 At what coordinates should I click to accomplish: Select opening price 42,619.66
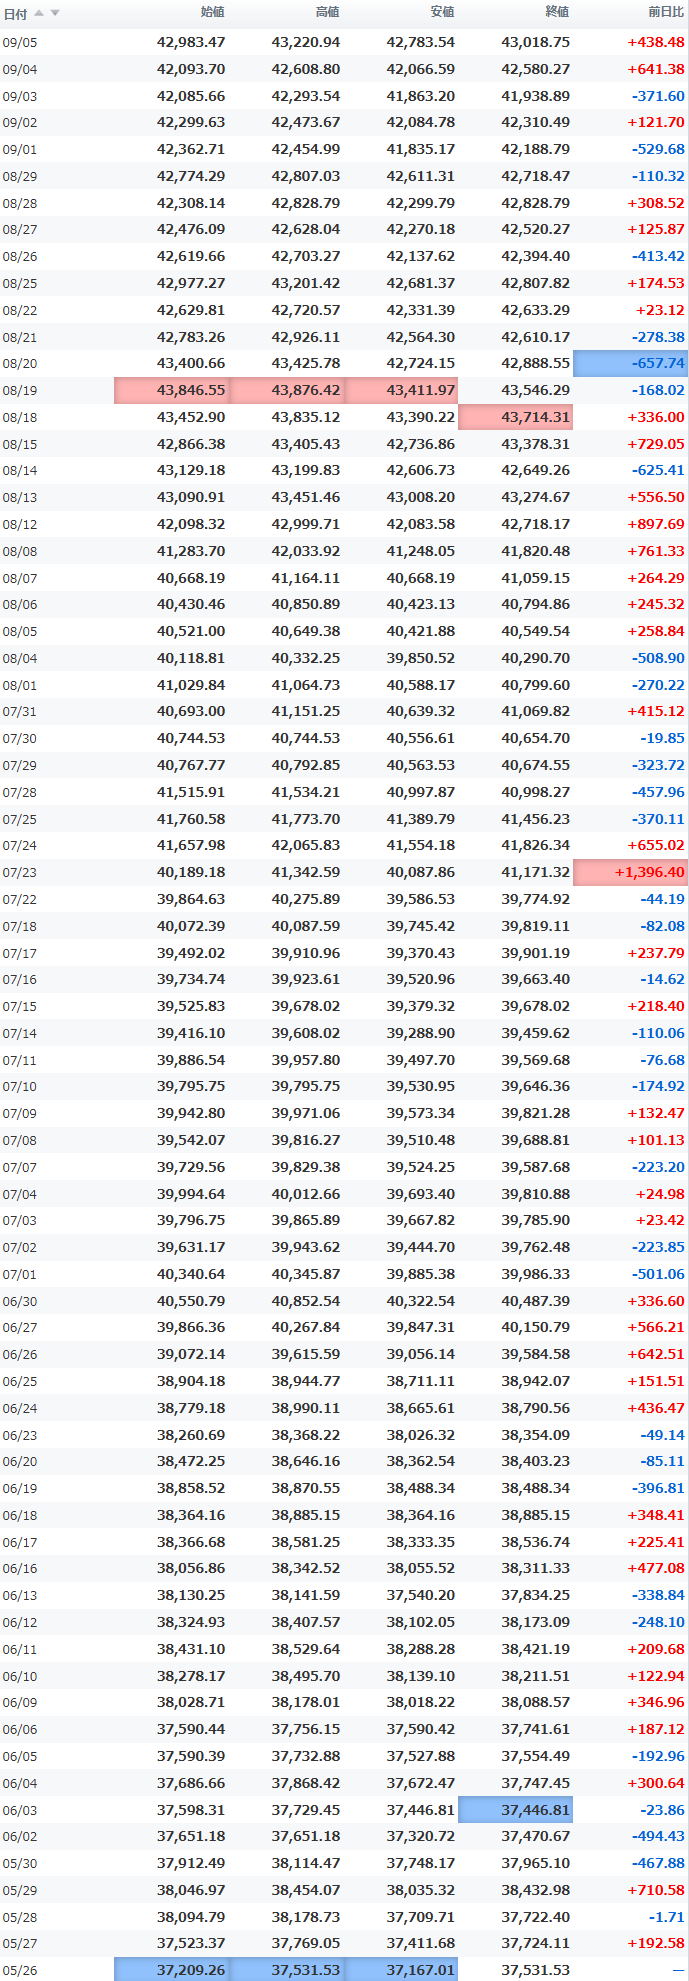(191, 257)
